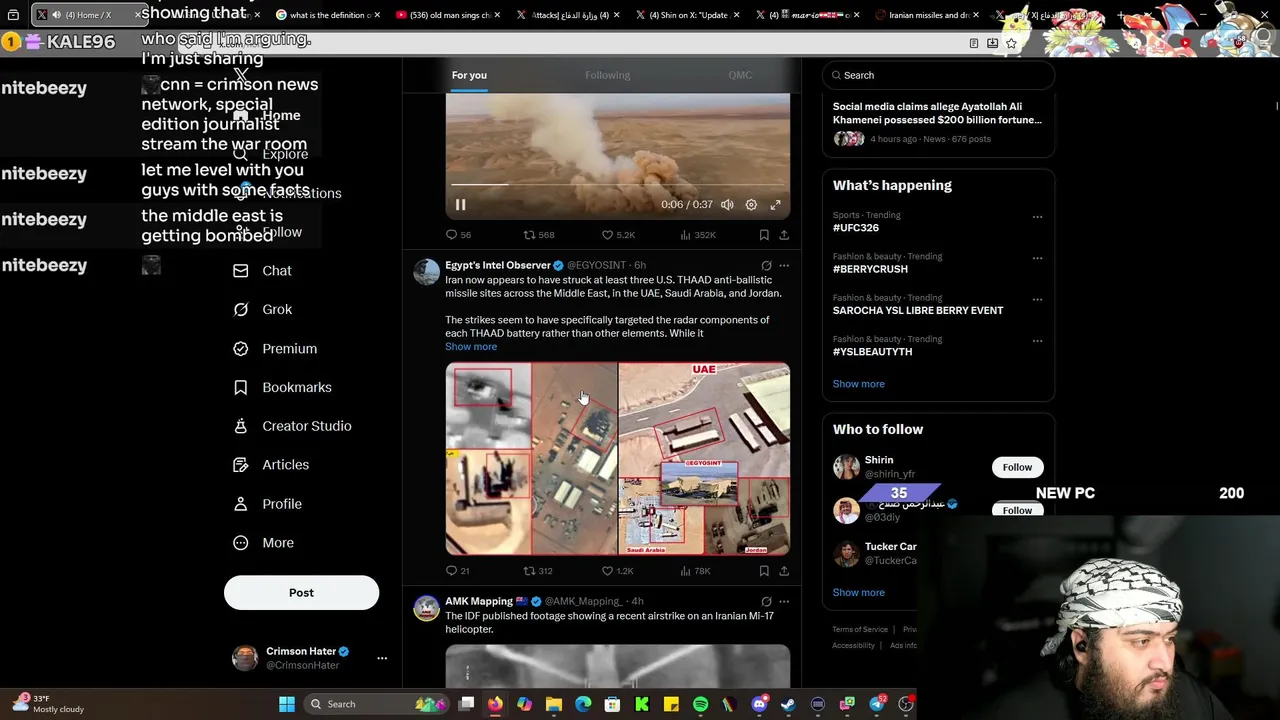Image resolution: width=1280 pixels, height=720 pixels.
Task: Open Spotify from the taskbar
Action: [x=700, y=704]
